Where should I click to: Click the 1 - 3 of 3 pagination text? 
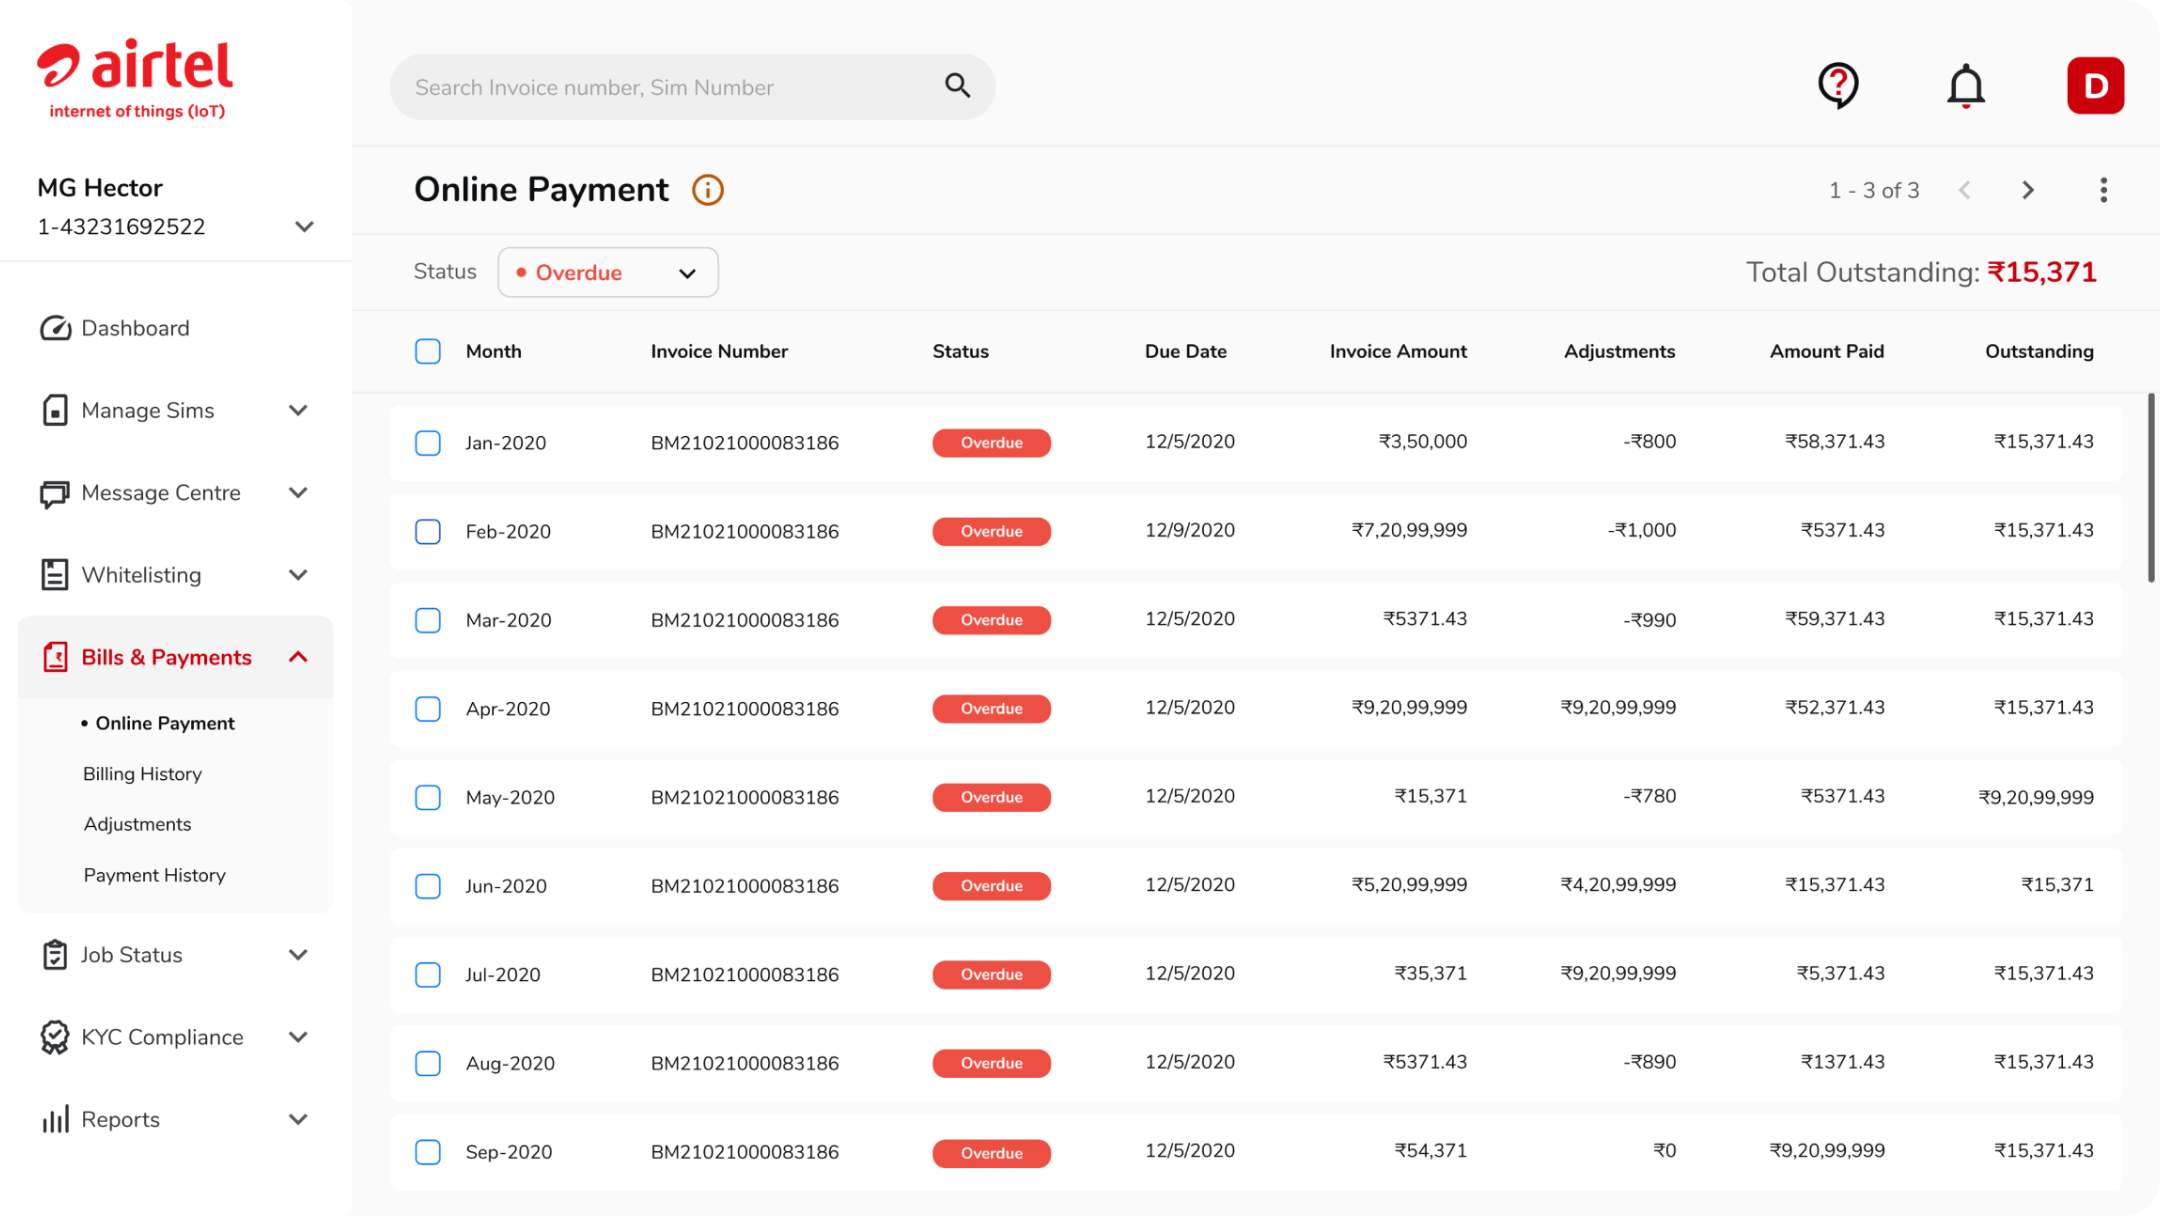pyautogui.click(x=1873, y=190)
